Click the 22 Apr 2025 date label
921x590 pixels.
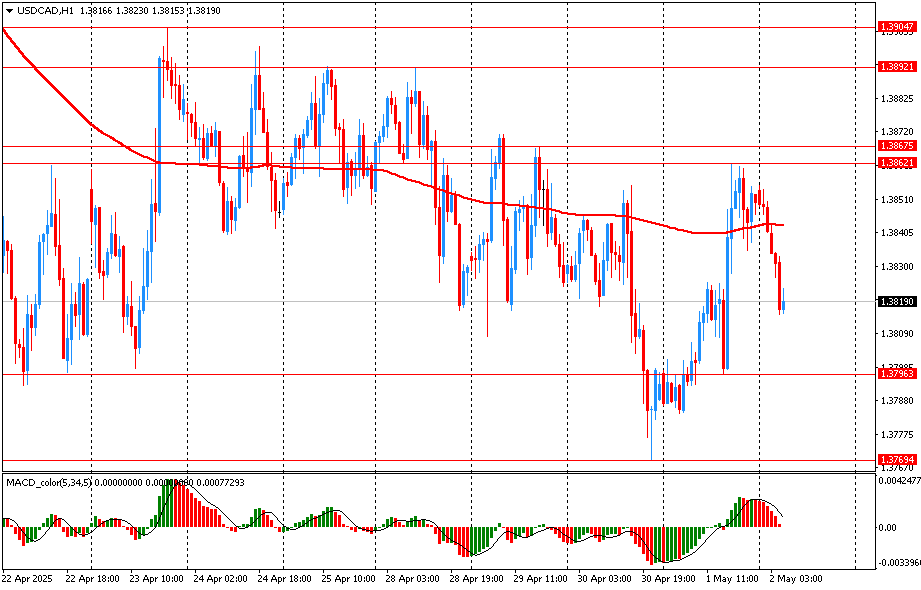pos(29,579)
